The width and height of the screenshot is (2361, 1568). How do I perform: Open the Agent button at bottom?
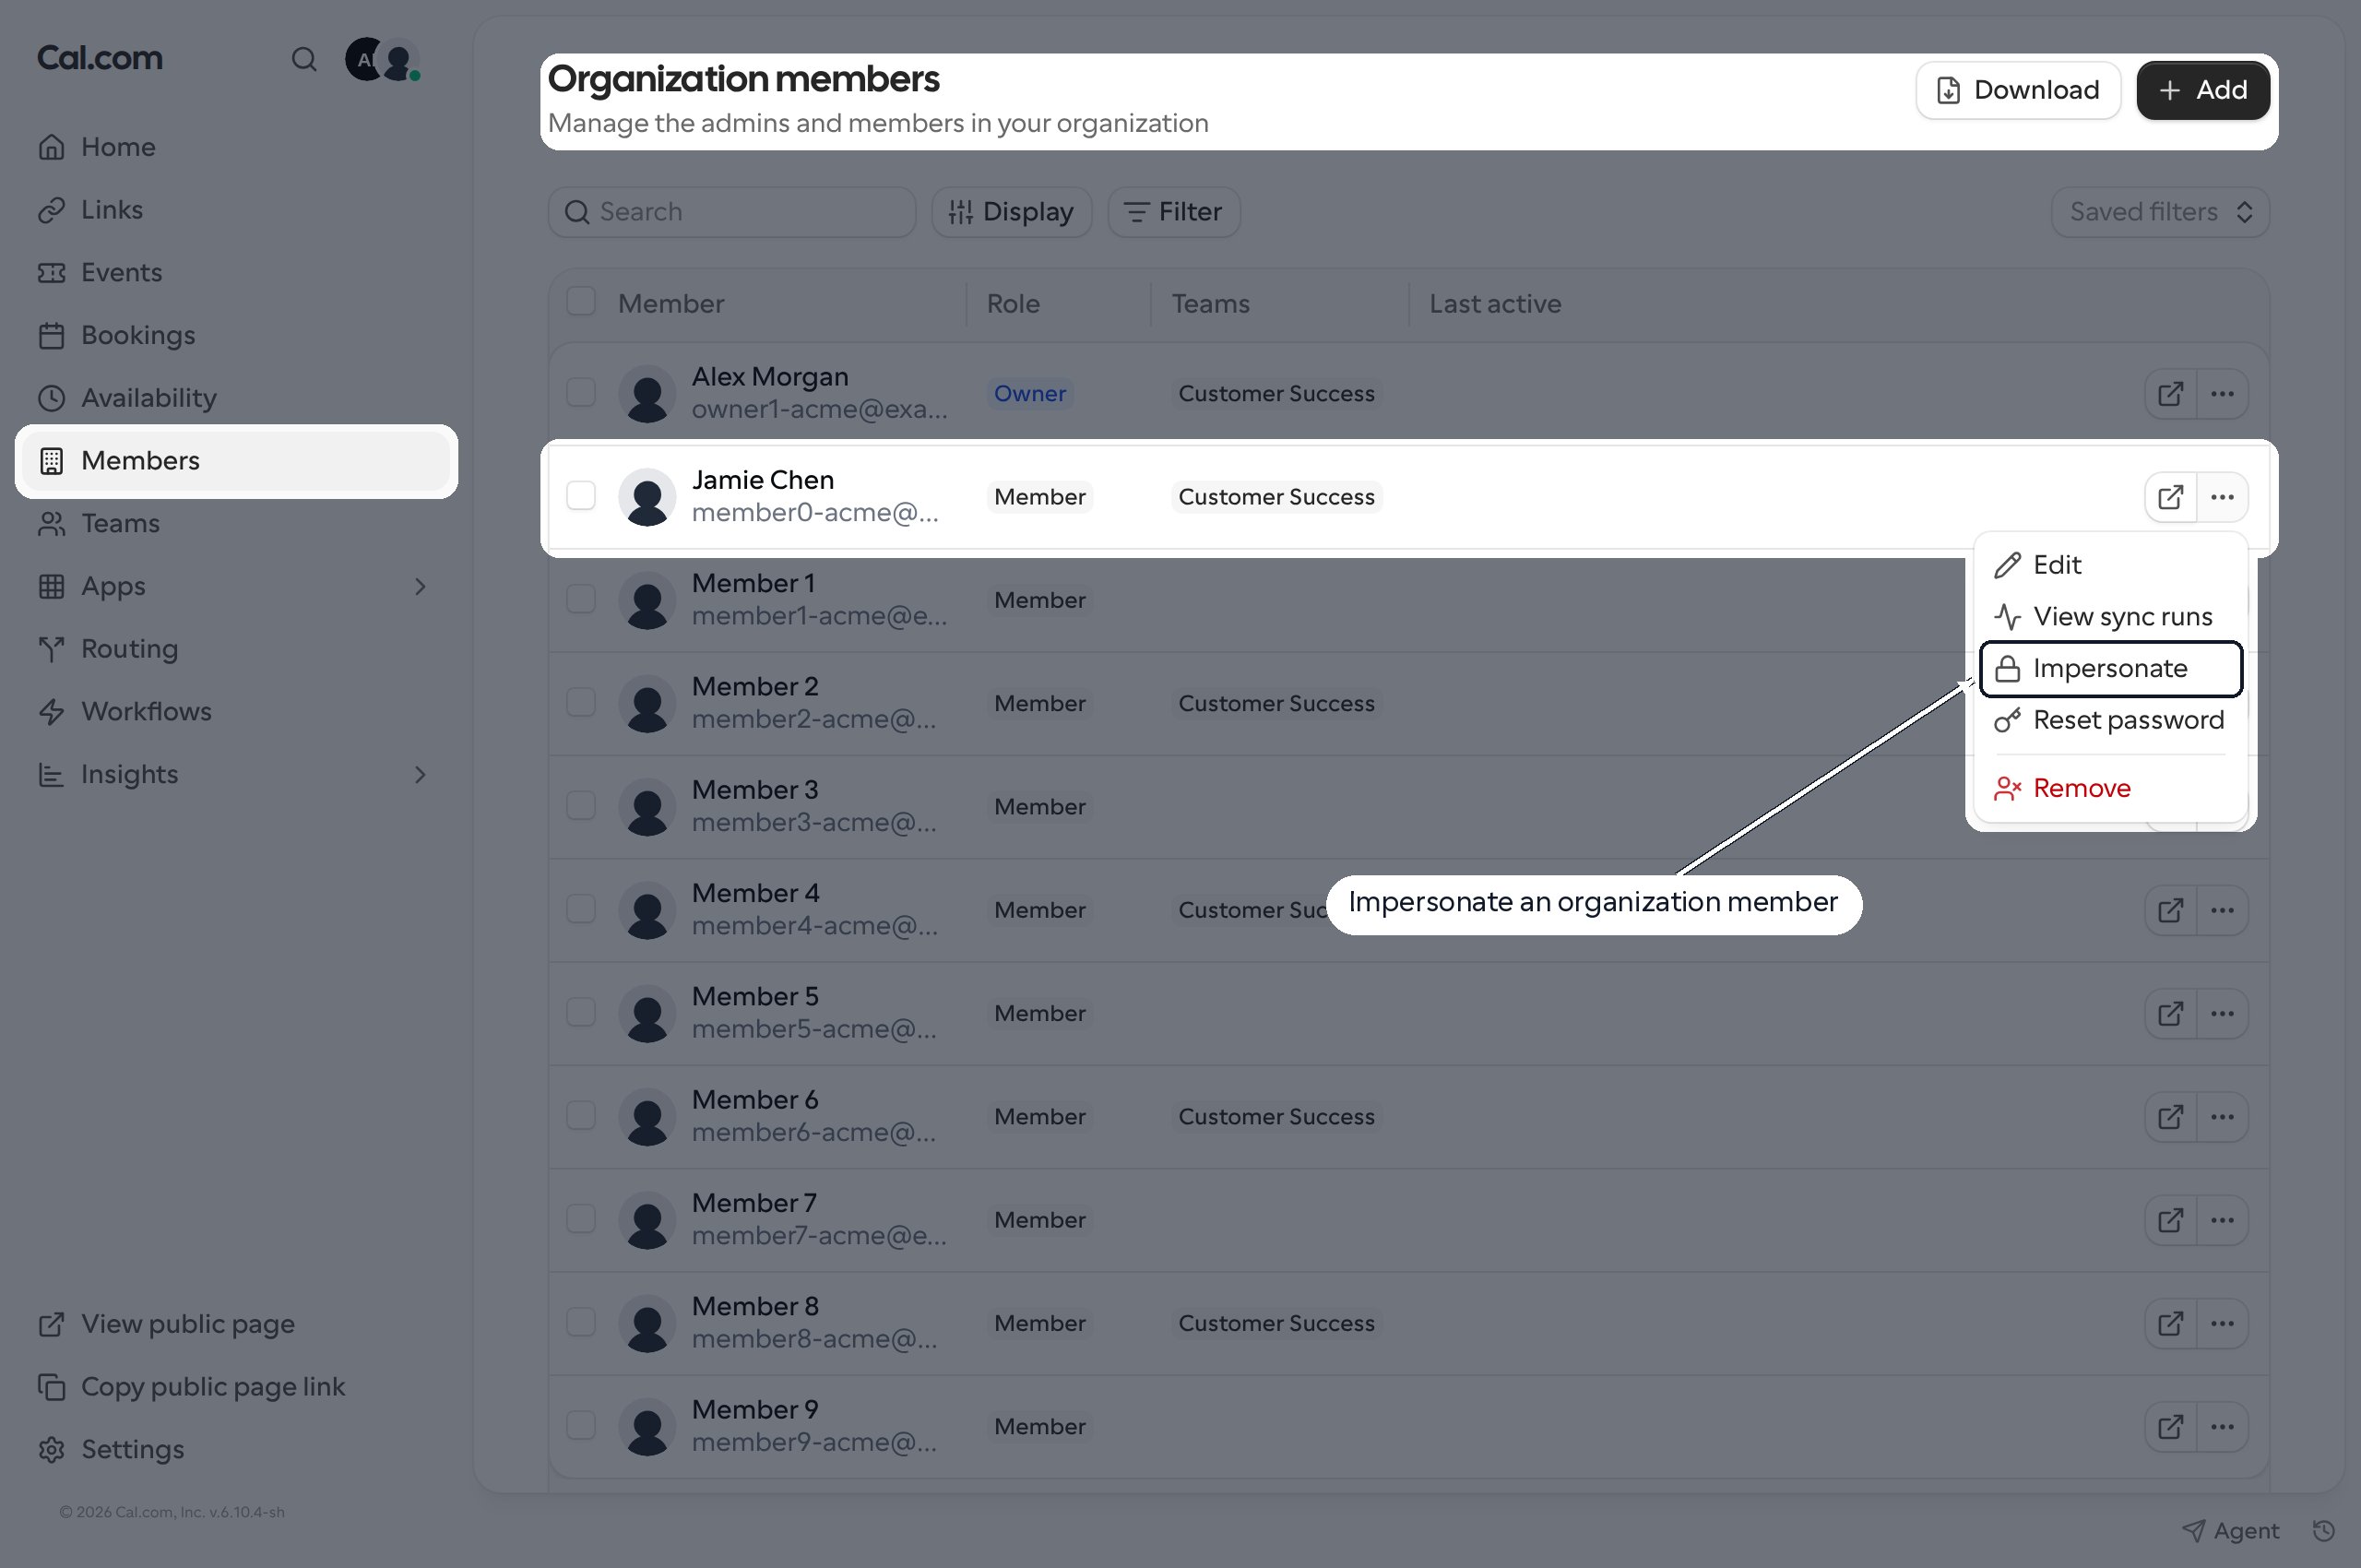[x=2231, y=1530]
